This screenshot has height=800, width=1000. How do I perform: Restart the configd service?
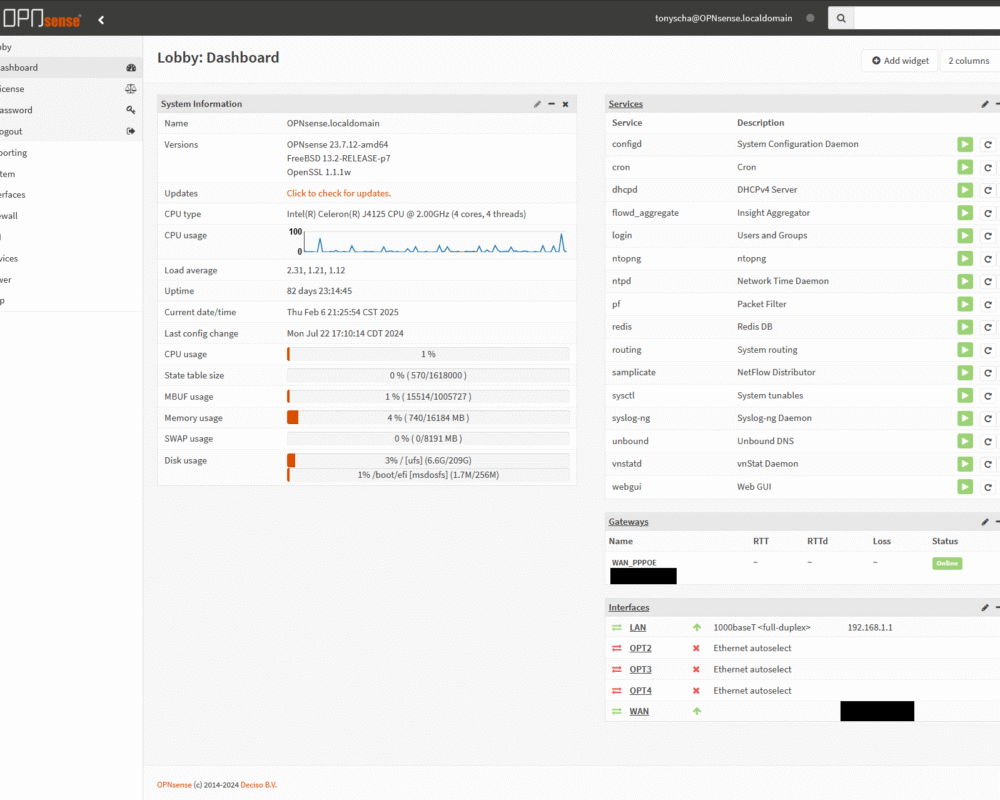(x=987, y=145)
